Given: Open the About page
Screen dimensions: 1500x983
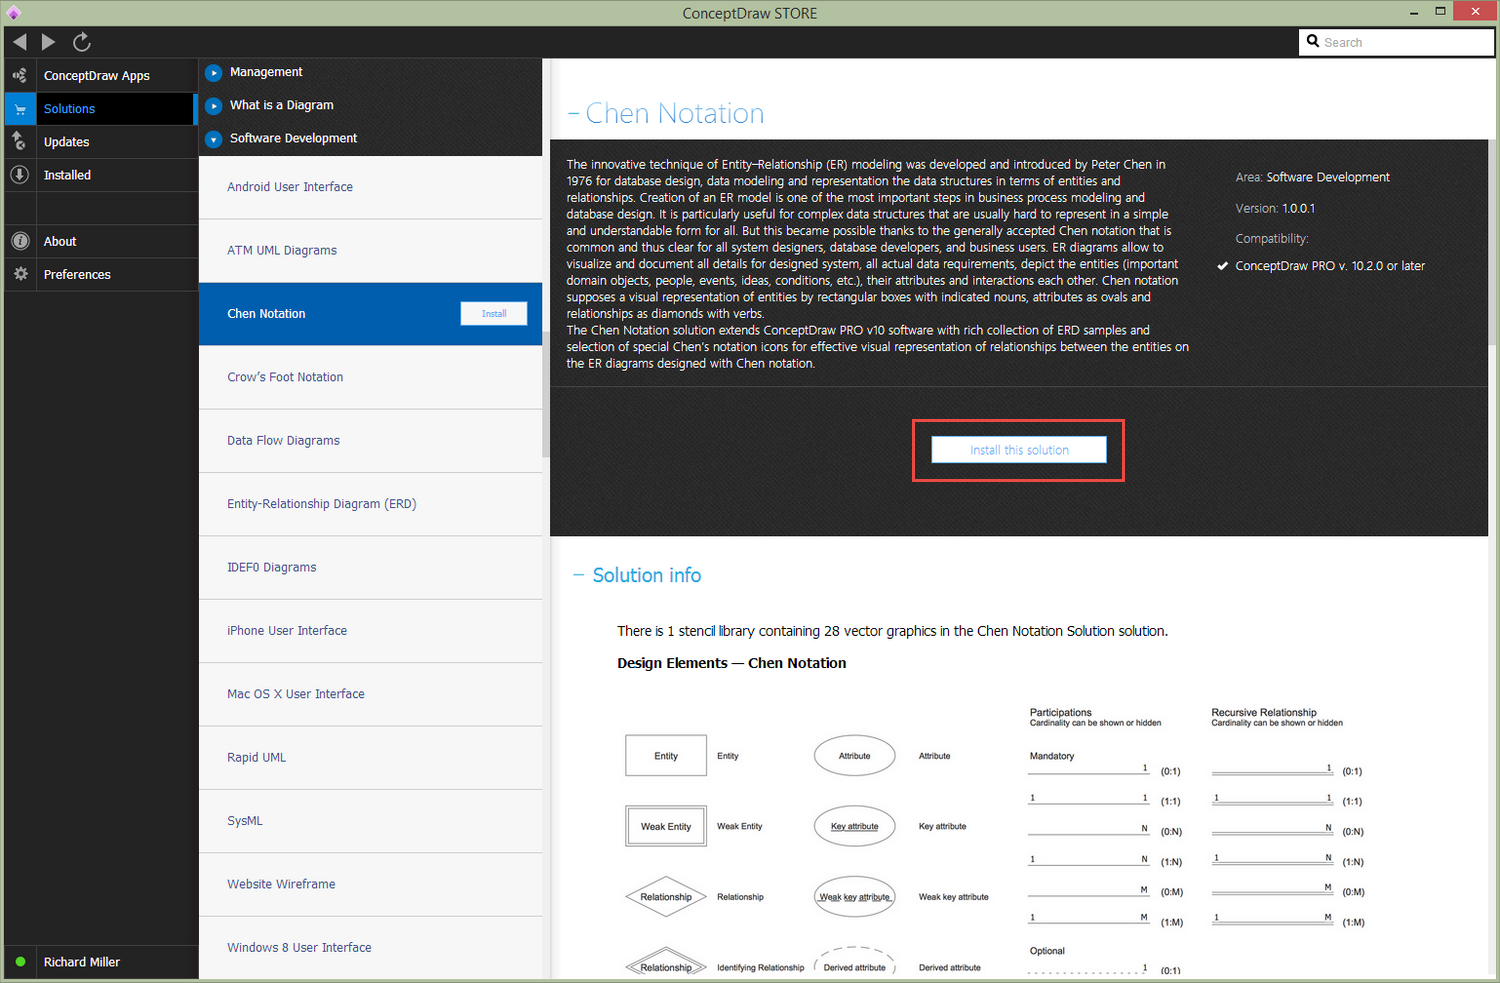Looking at the screenshot, I should point(60,241).
